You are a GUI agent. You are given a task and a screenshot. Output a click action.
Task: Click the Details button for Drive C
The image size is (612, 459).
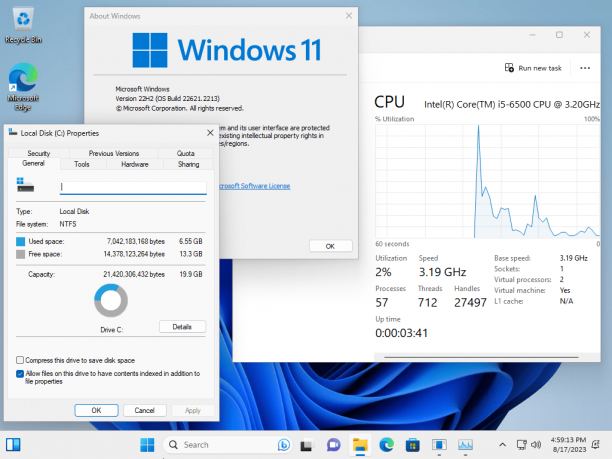182,327
